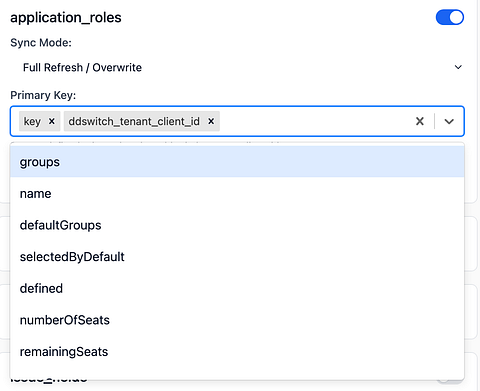Choose groups from the key options
Screen dimensions: 480x391
coord(237,162)
